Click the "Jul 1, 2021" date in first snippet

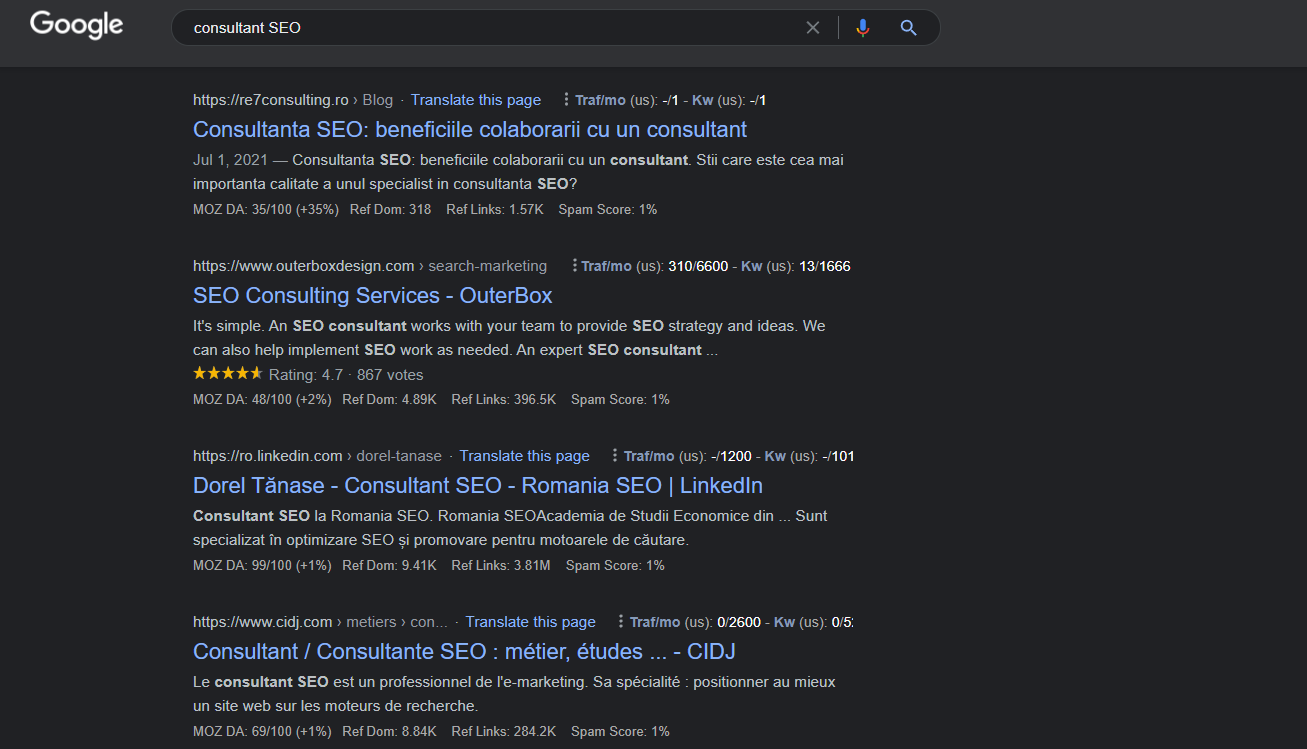[229, 159]
